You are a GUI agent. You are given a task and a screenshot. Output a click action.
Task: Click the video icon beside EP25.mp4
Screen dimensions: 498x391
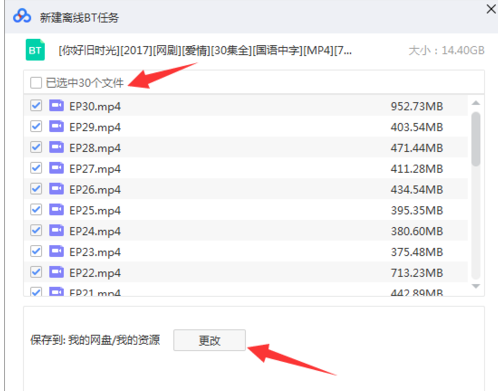(x=56, y=210)
